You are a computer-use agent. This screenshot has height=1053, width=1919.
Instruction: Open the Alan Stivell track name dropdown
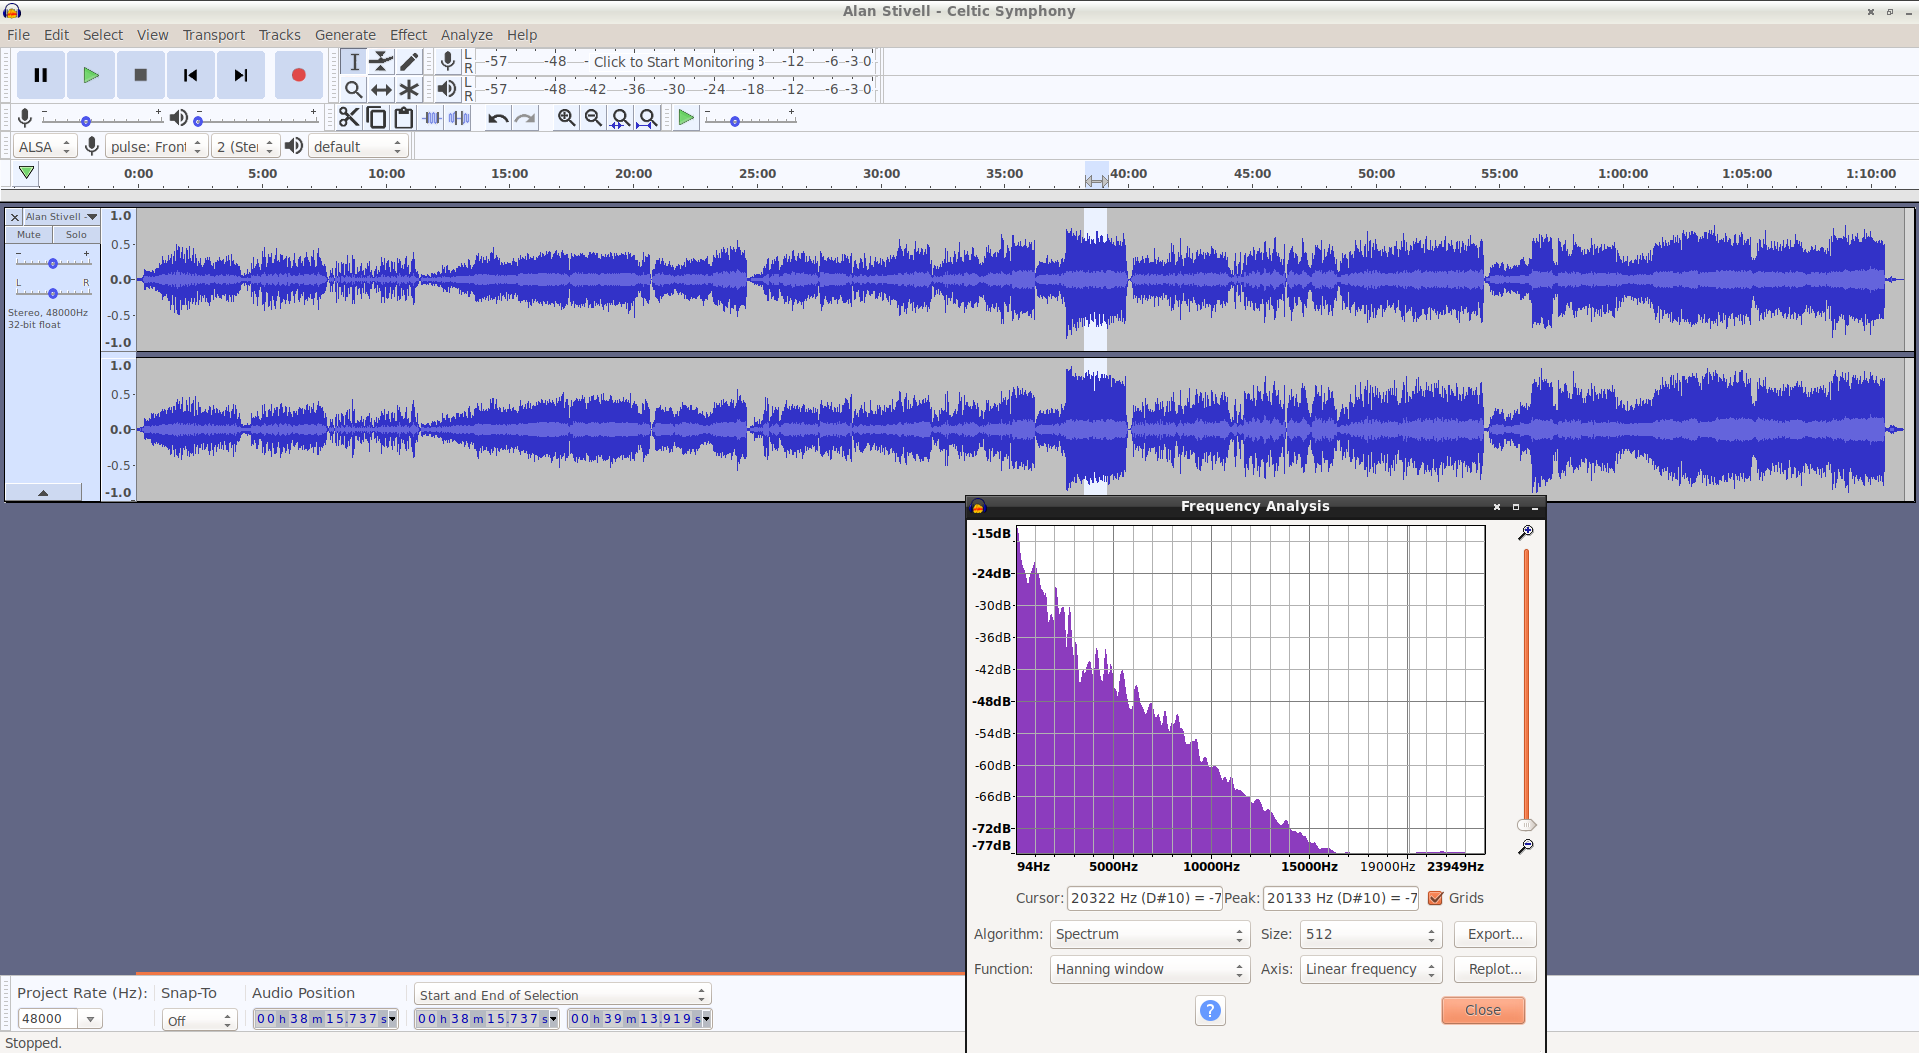pos(62,217)
